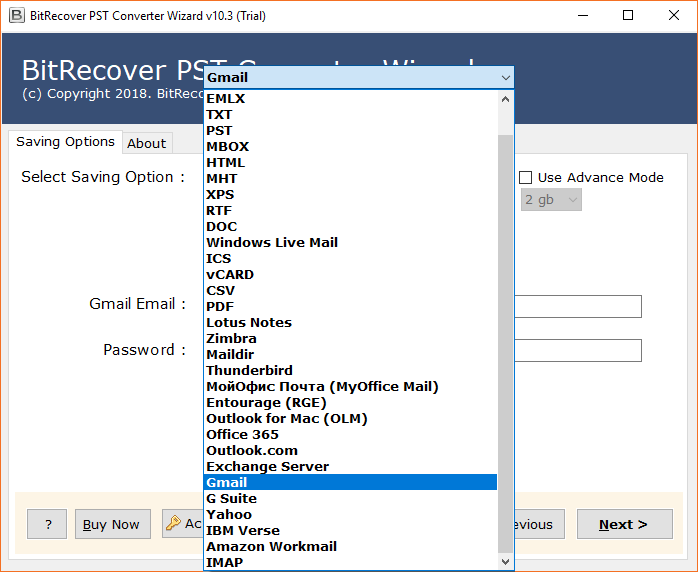Choose Thunderbird from the list

pyautogui.click(x=350, y=371)
